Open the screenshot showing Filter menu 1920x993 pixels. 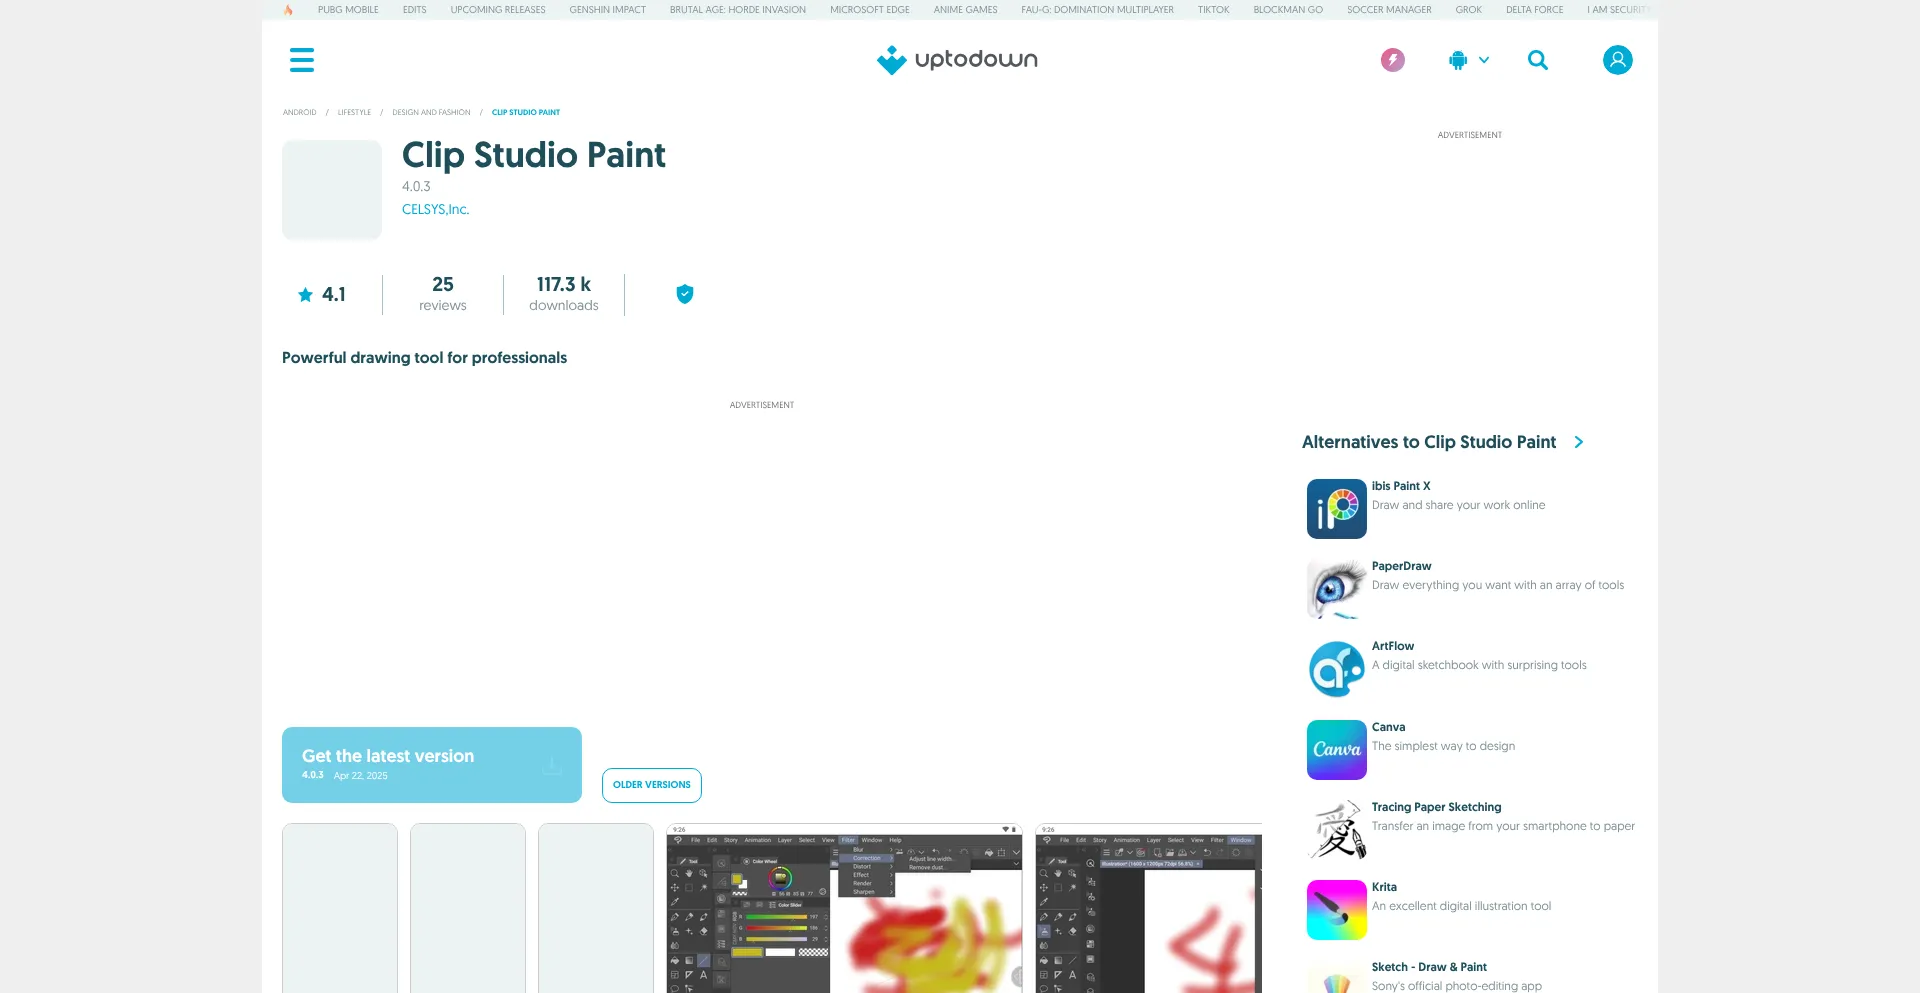pos(844,910)
